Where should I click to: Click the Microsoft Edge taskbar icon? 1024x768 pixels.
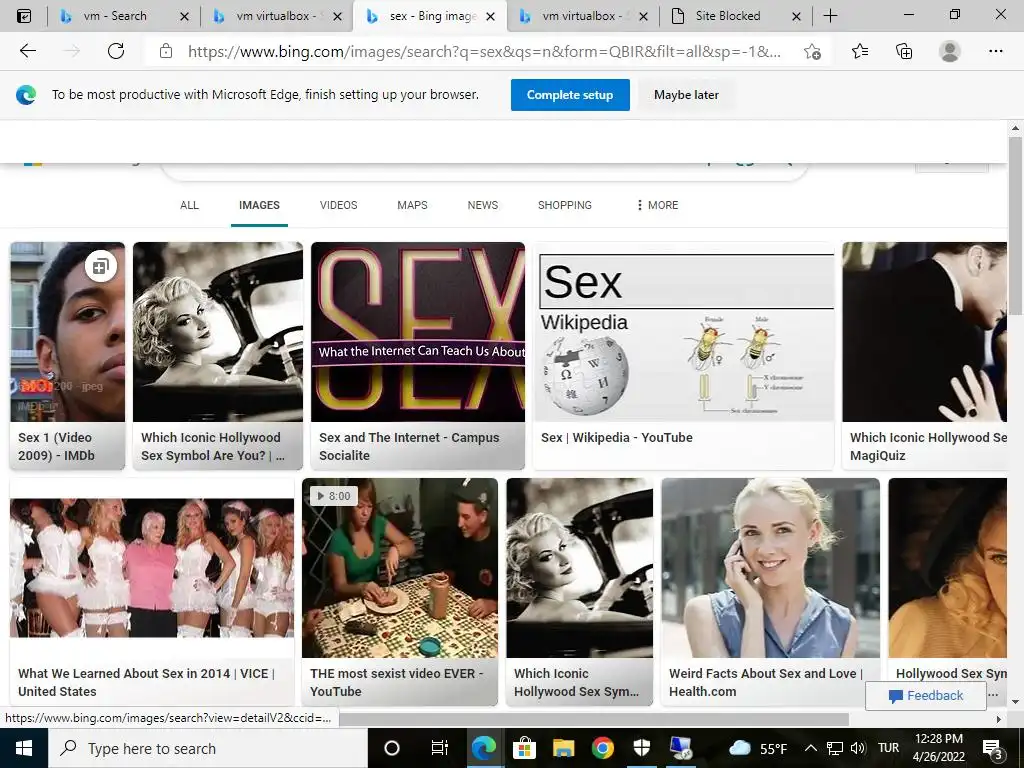click(x=484, y=748)
